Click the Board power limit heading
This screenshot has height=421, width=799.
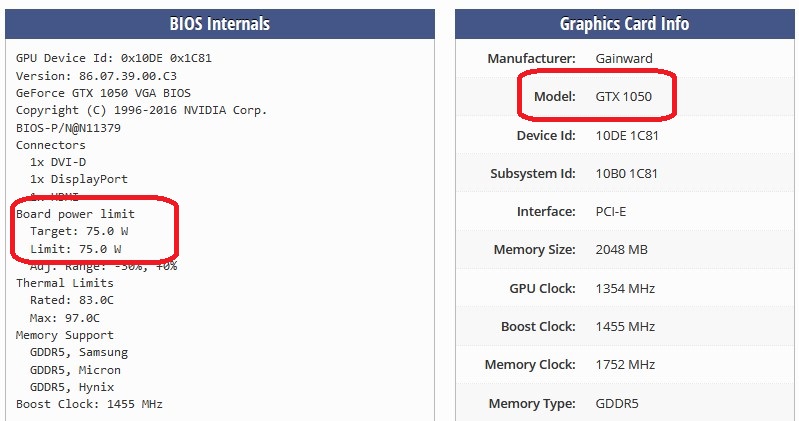point(75,214)
